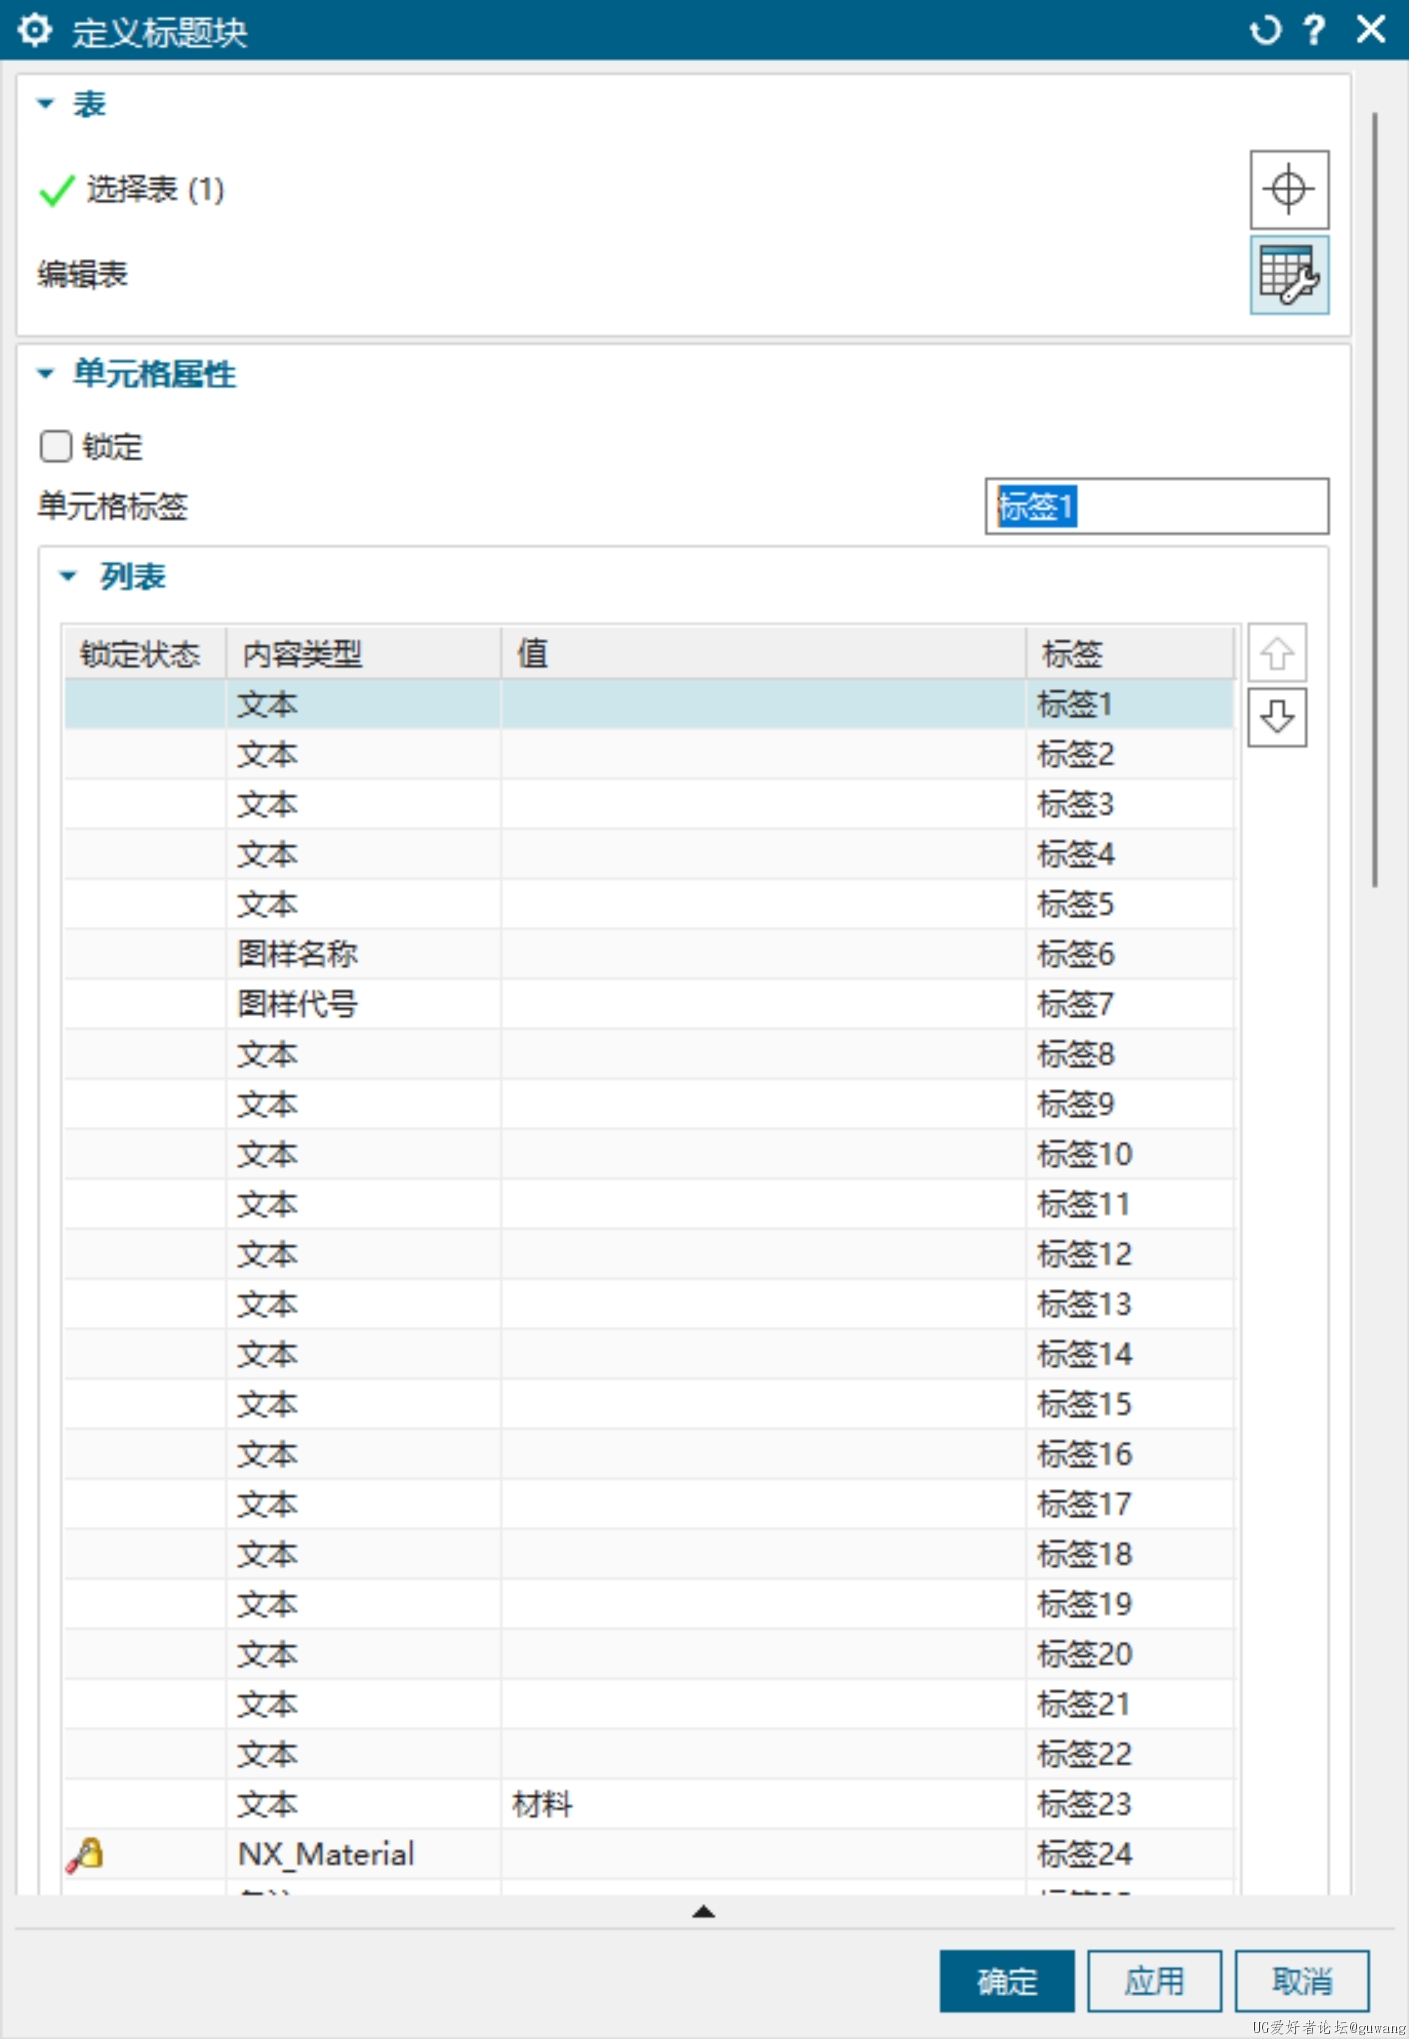Click the collapse arrow above the buttons
Viewport: 1409px width, 2039px height.
[703, 1911]
